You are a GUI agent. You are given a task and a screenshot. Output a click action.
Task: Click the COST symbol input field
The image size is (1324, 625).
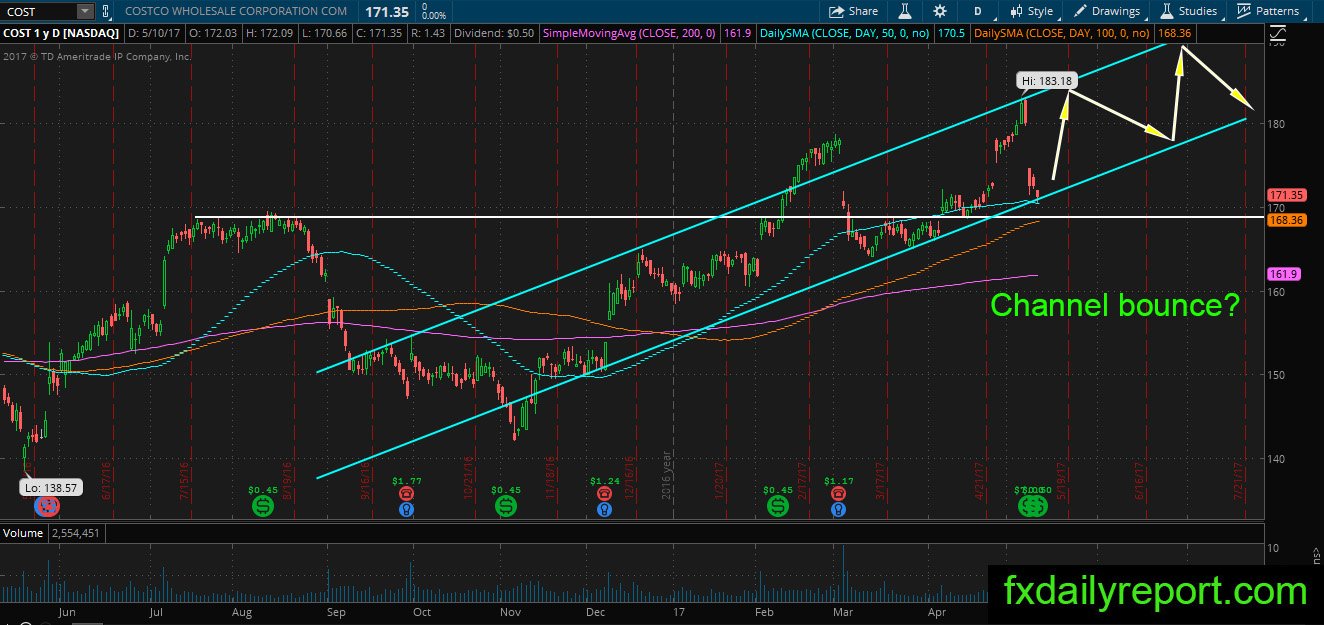[38, 11]
